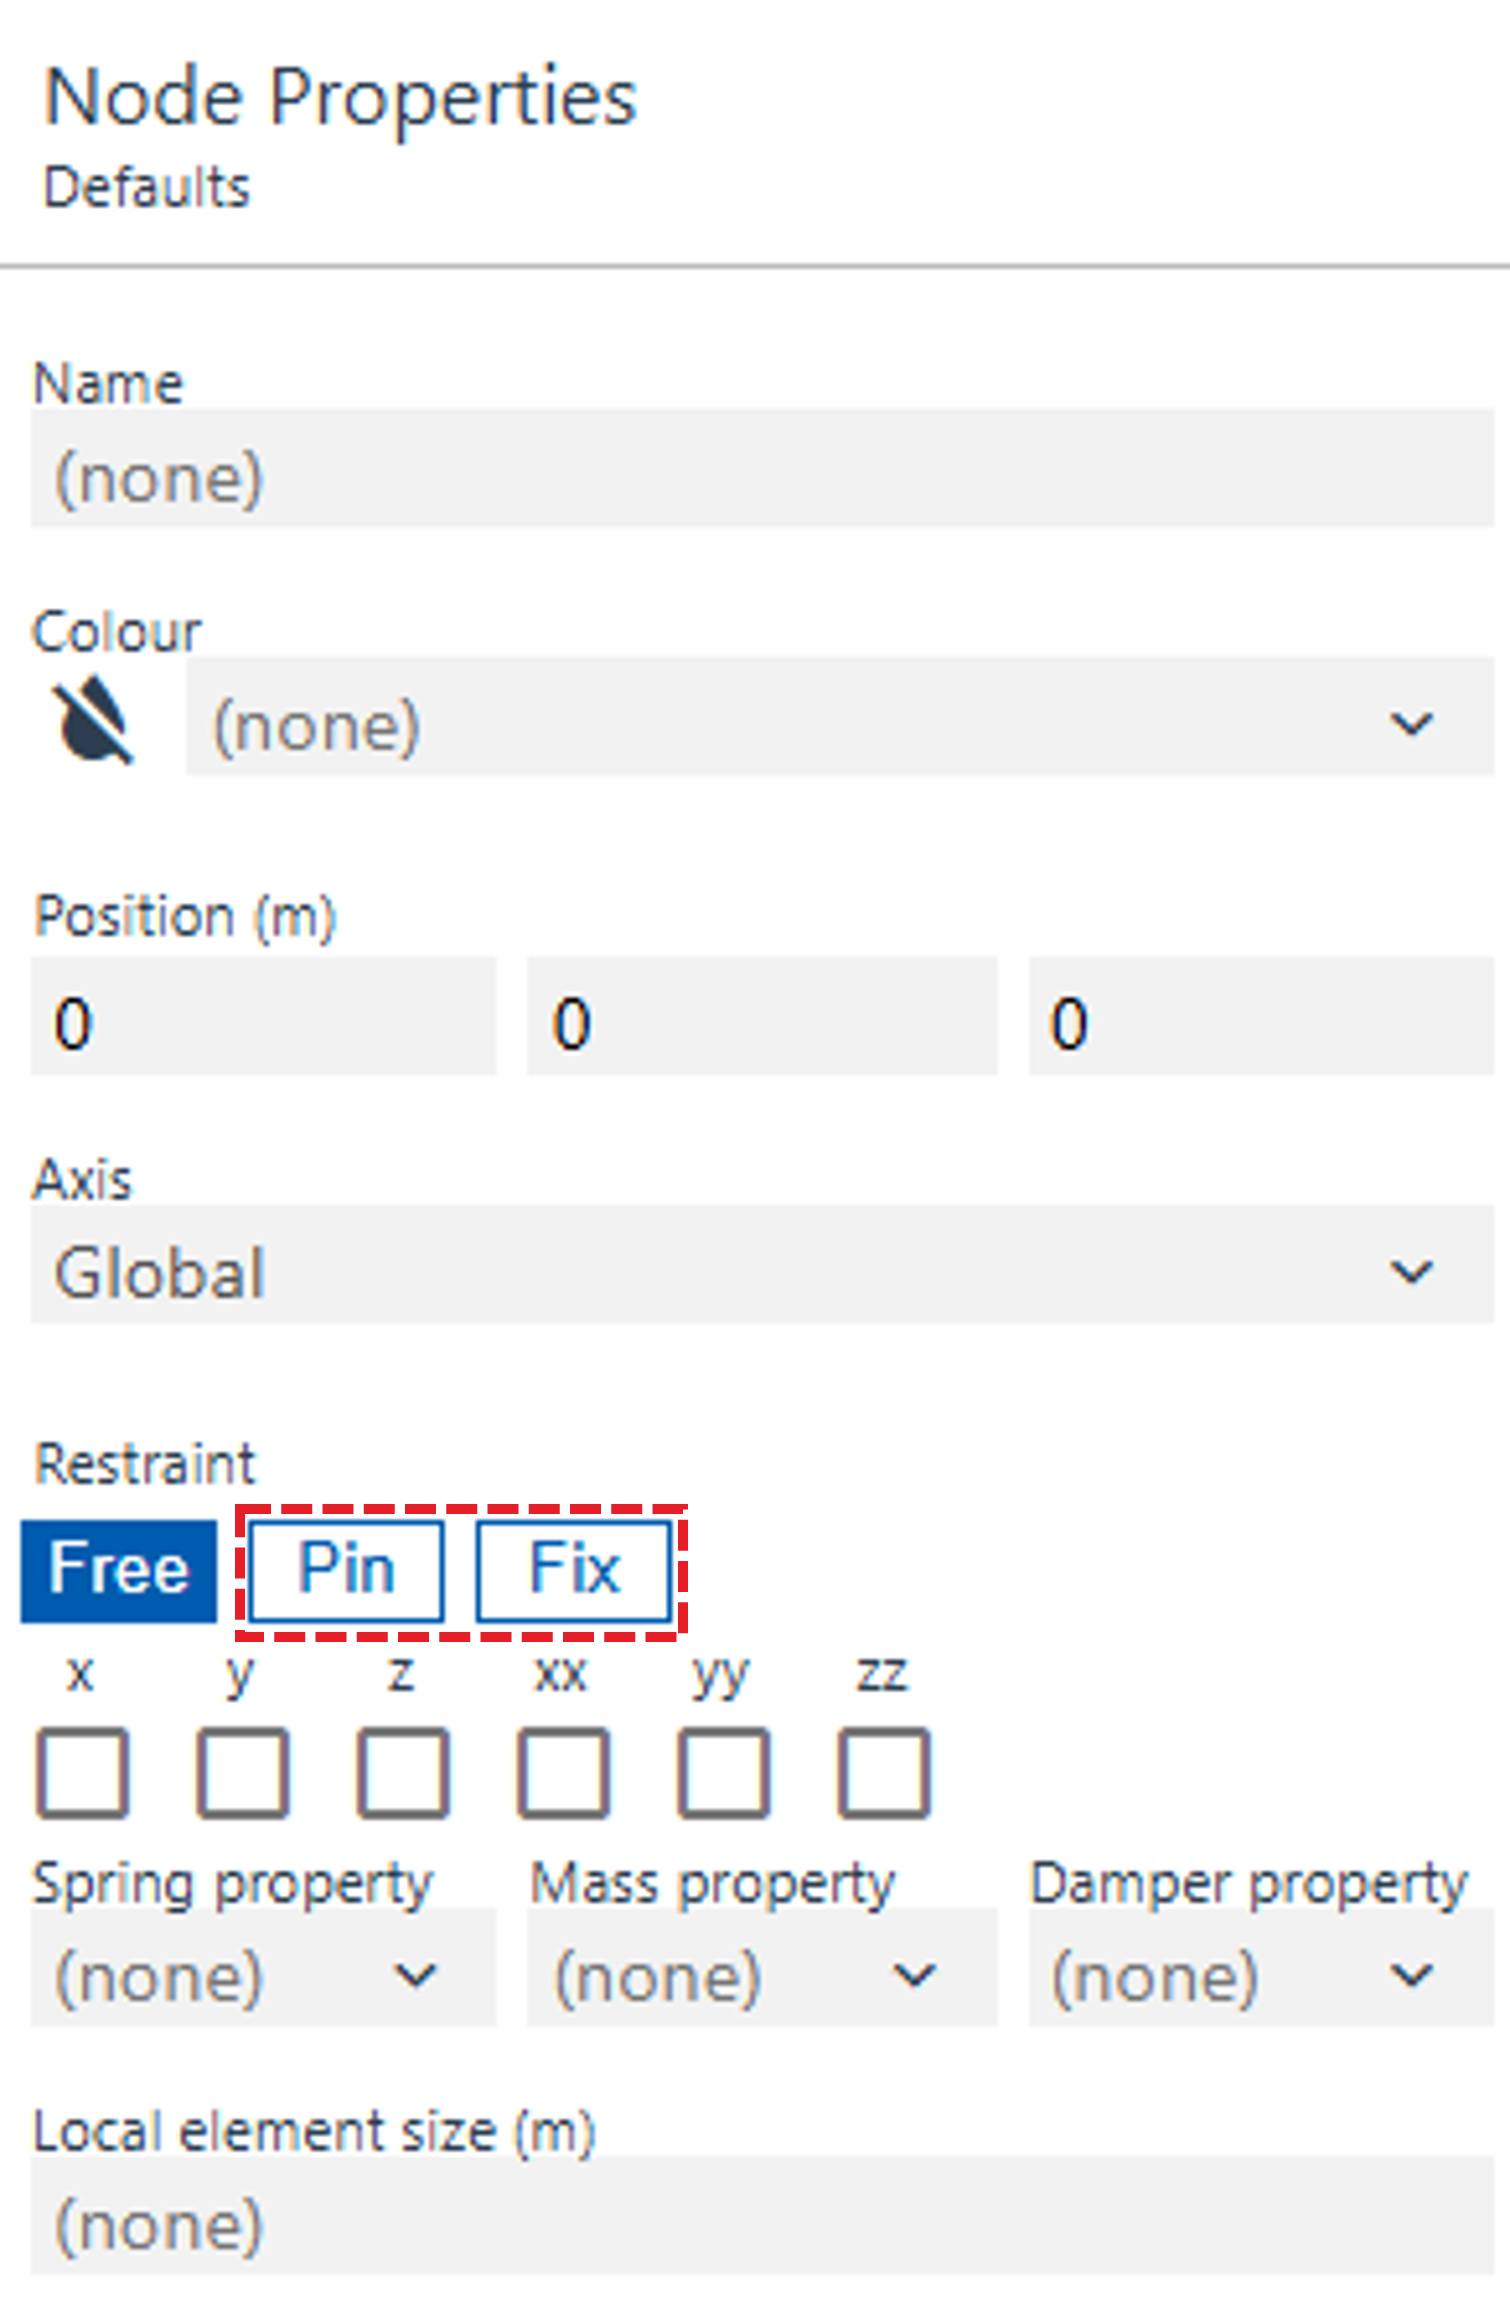The width and height of the screenshot is (1510, 2311).
Task: Enable the y restraint checkbox
Action: click(x=243, y=1772)
